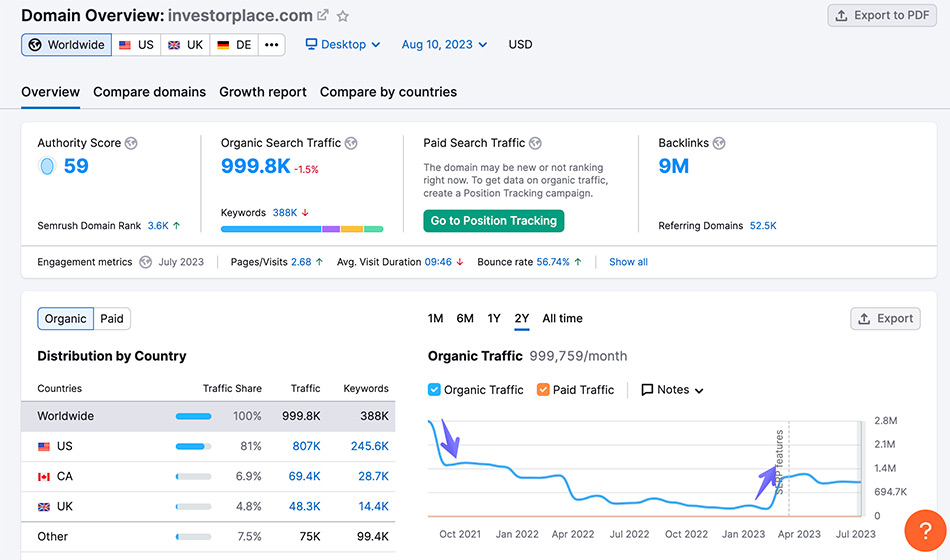Click the blue segment of keywords bar

point(271,229)
